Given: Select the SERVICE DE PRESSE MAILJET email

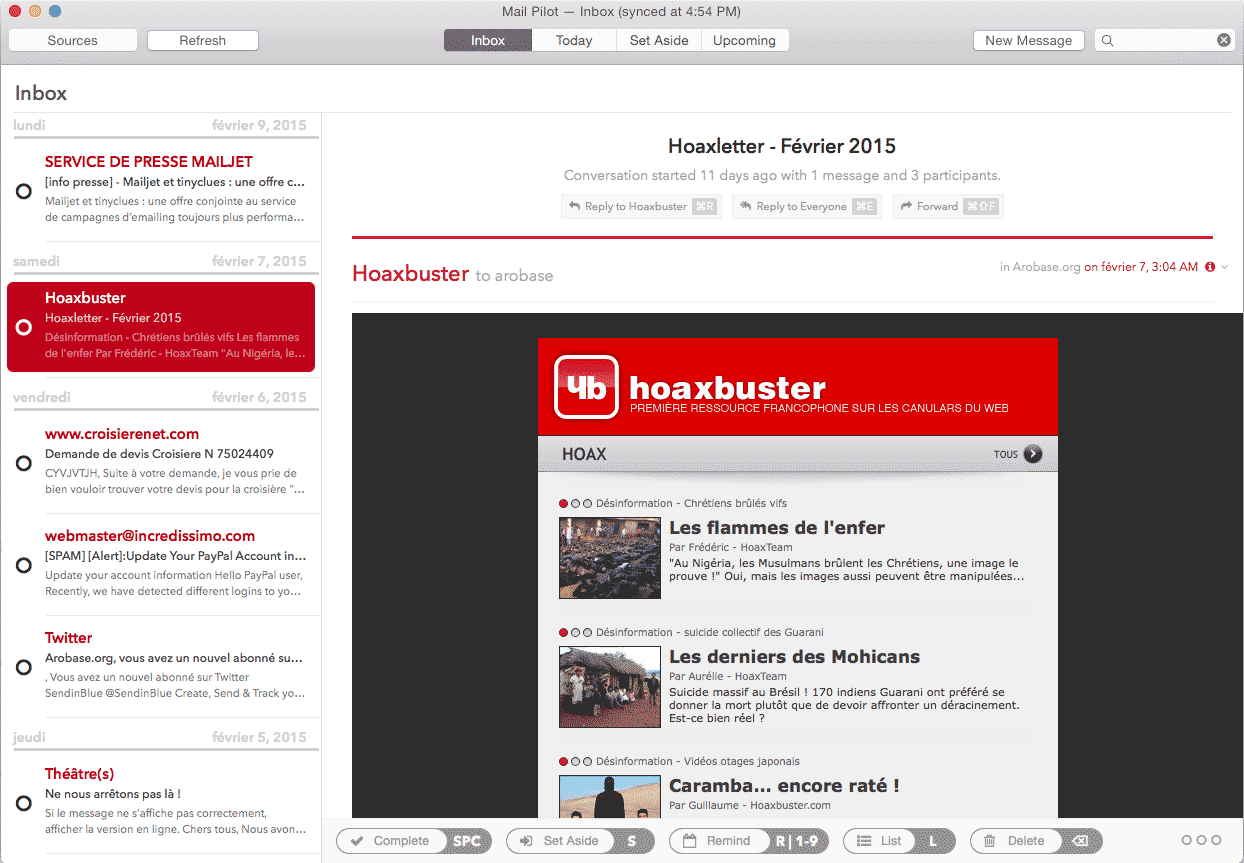Looking at the screenshot, I should 162,190.
